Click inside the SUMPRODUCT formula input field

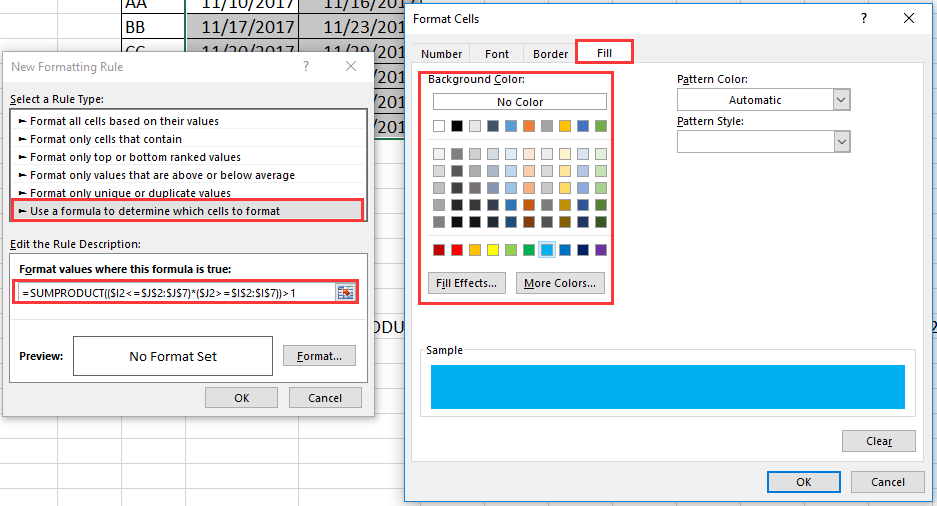pyautogui.click(x=175, y=292)
